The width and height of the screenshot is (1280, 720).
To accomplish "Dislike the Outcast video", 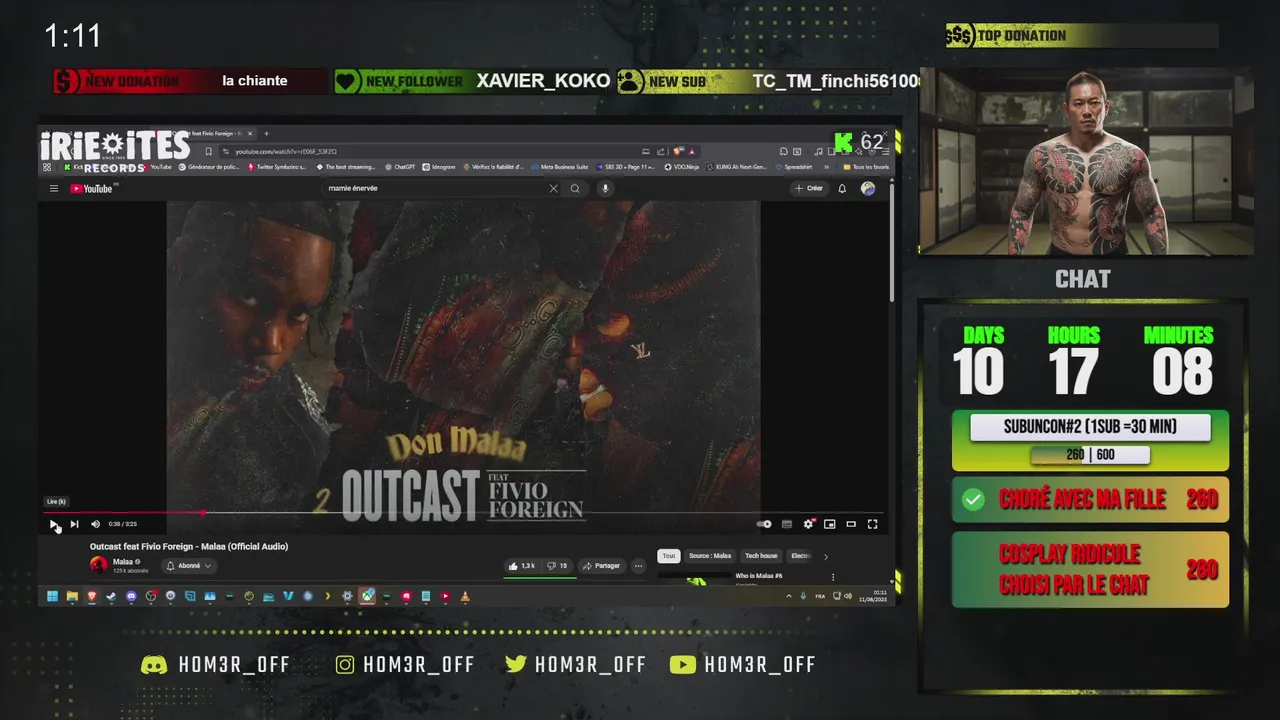I will 558,566.
